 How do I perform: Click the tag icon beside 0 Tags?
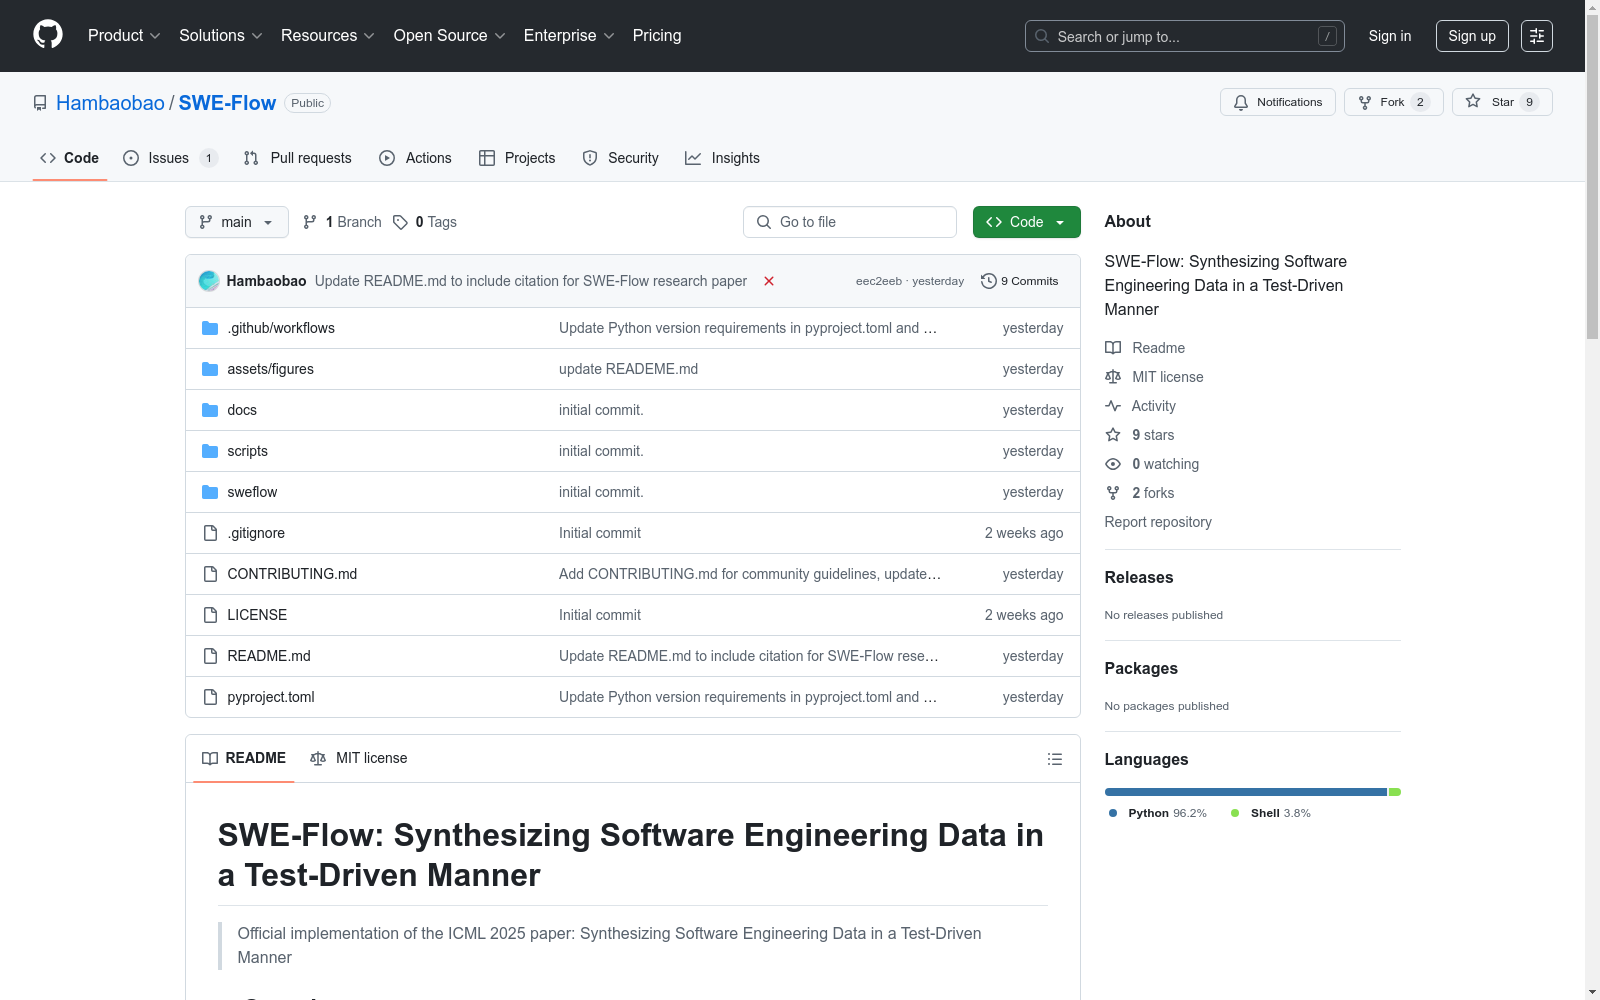(x=400, y=222)
